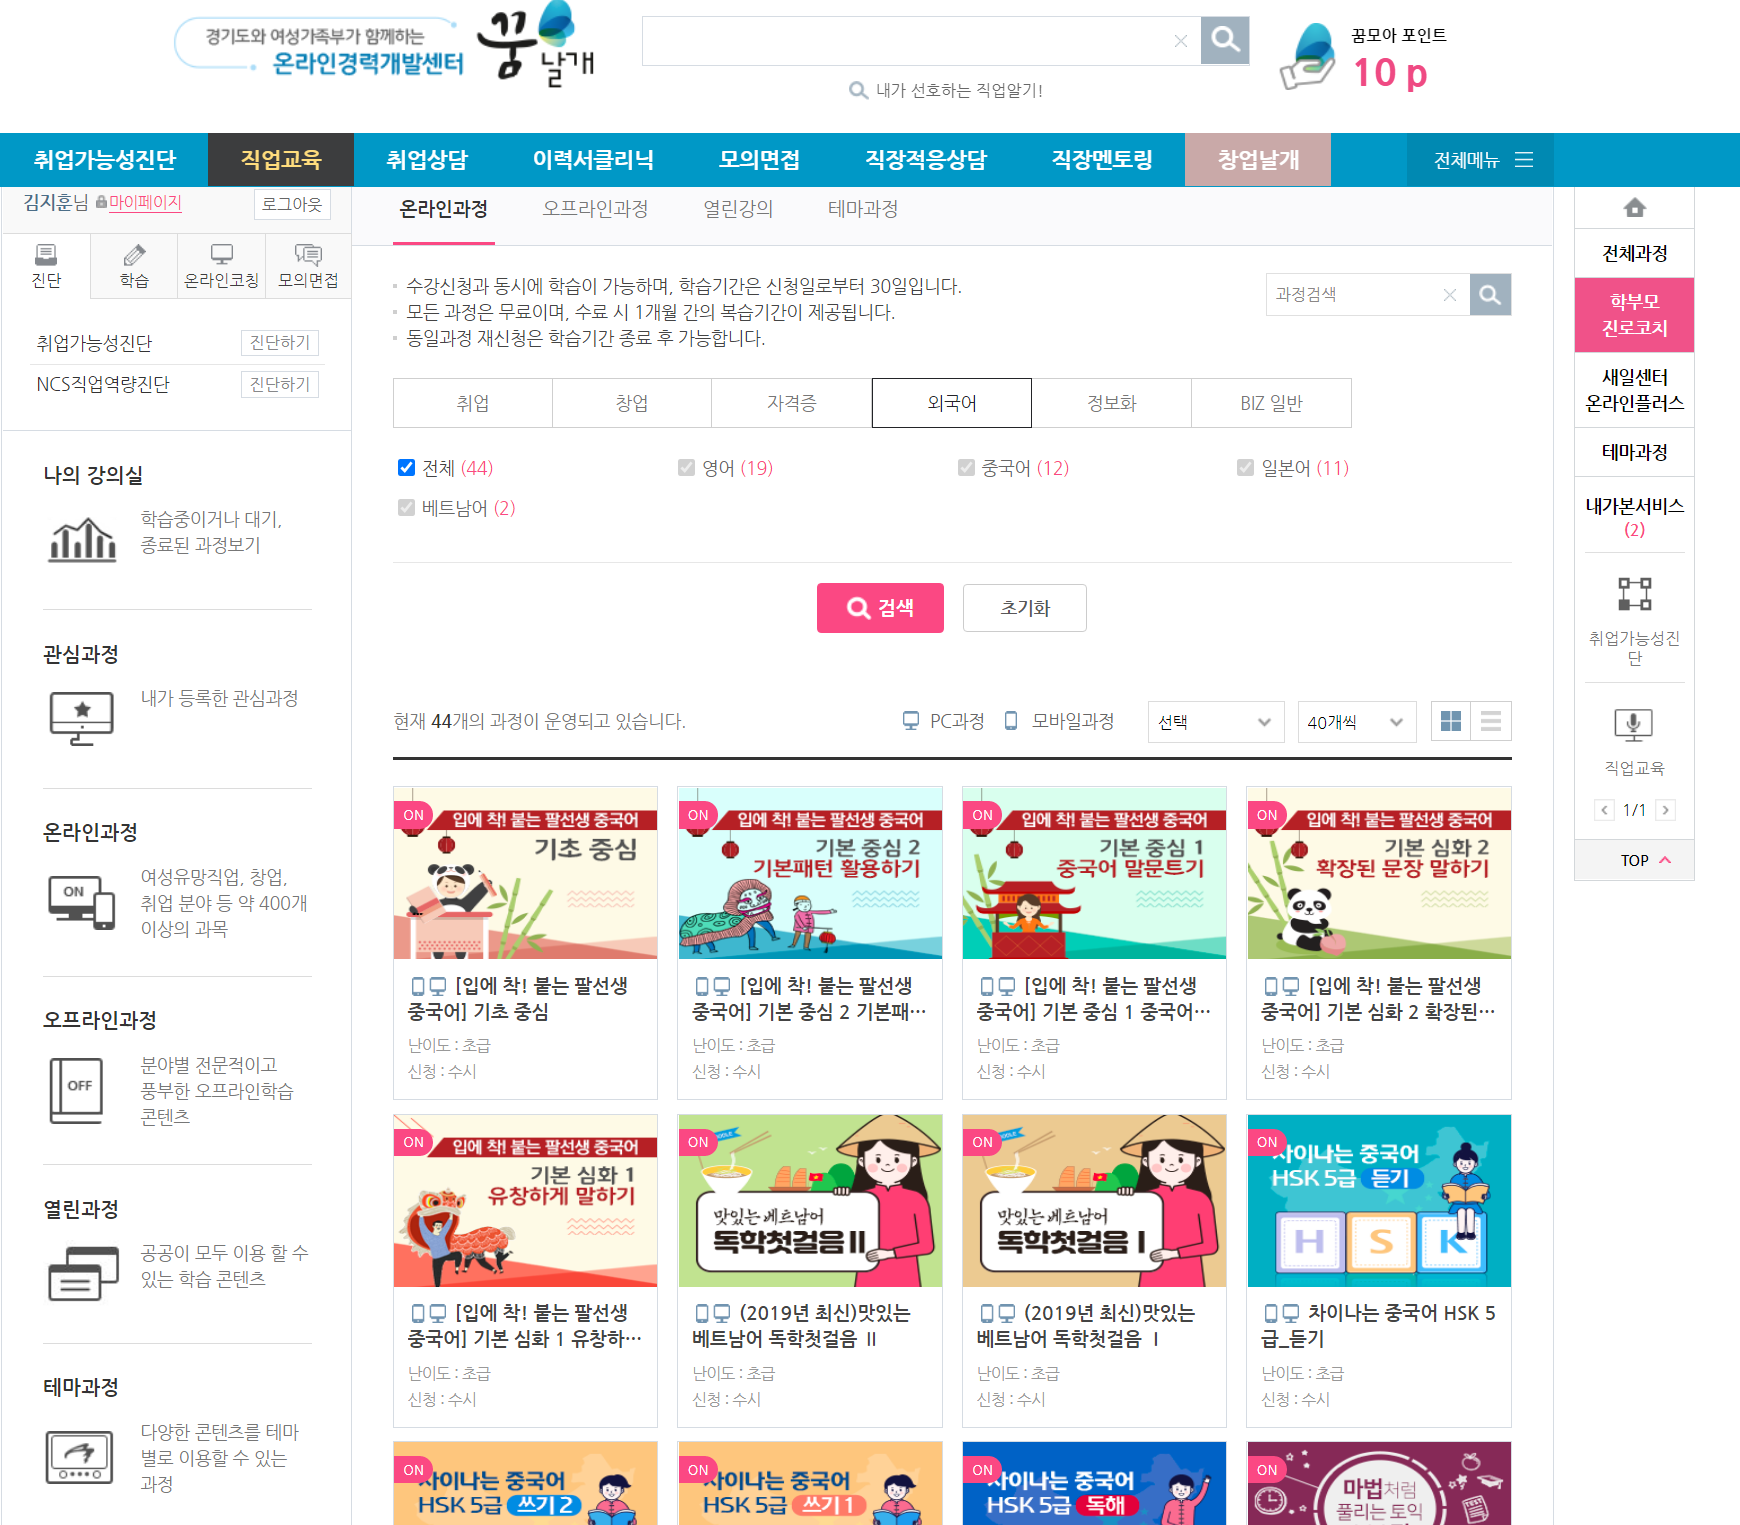Image resolution: width=1740 pixels, height=1525 pixels.
Task: Select the 정보화 category tab
Action: (x=1111, y=403)
